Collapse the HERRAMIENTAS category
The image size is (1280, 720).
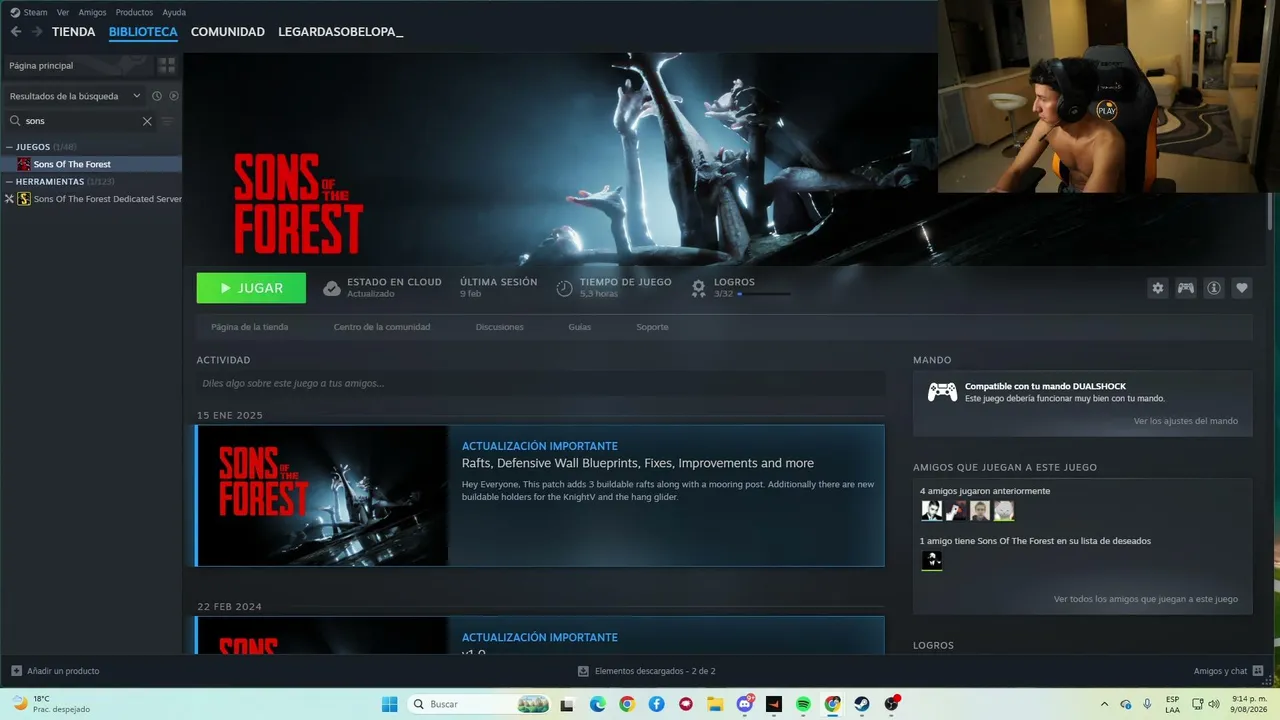[x=10, y=182]
